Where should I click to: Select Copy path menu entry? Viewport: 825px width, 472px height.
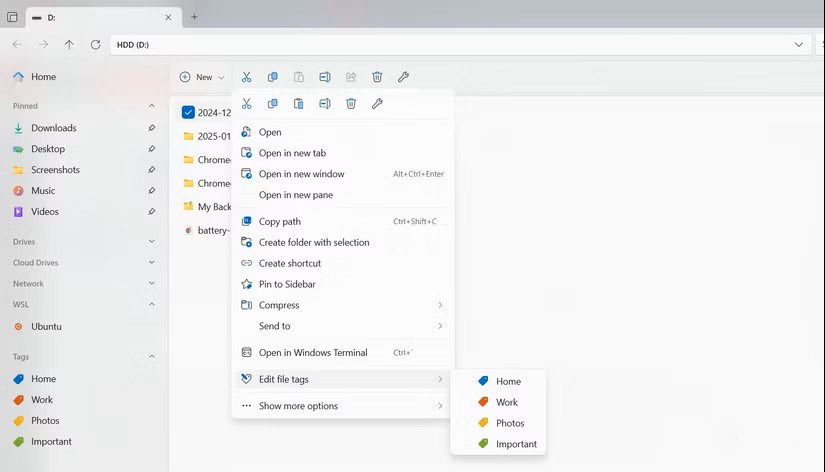(343, 222)
